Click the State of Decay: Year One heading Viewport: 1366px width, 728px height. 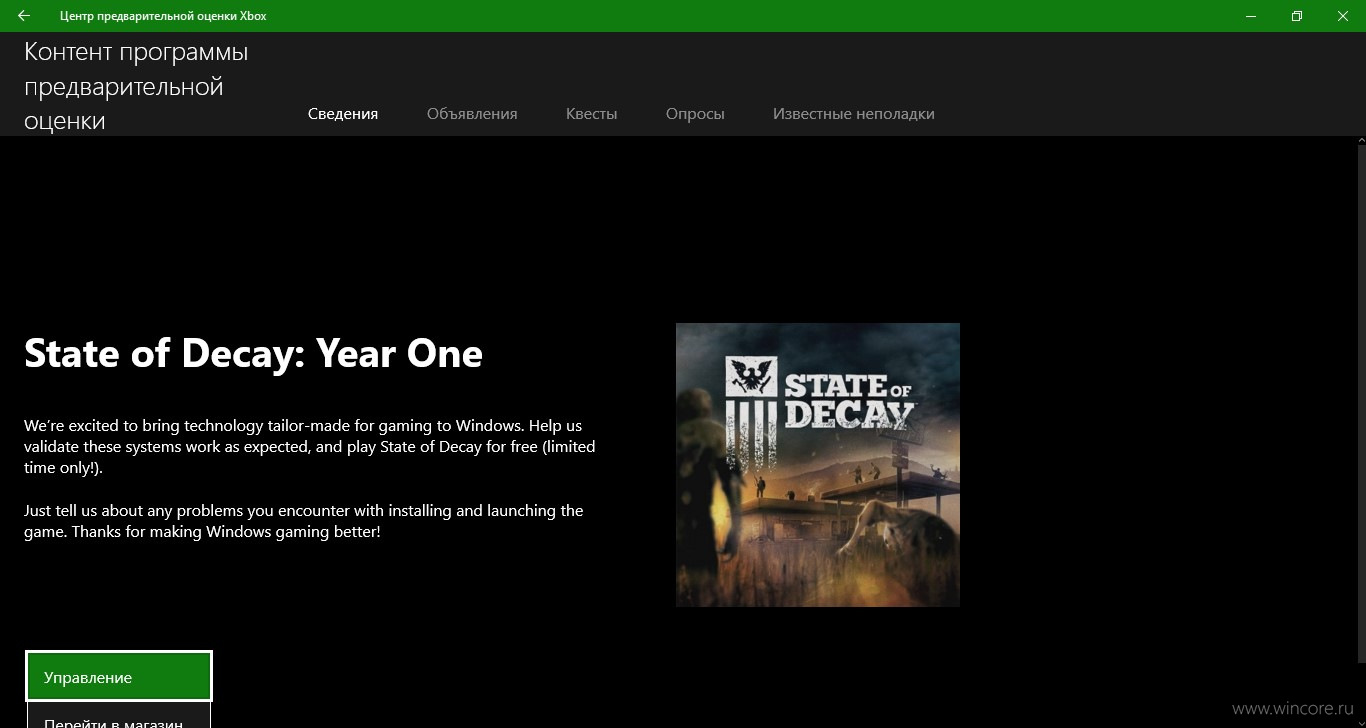(253, 353)
